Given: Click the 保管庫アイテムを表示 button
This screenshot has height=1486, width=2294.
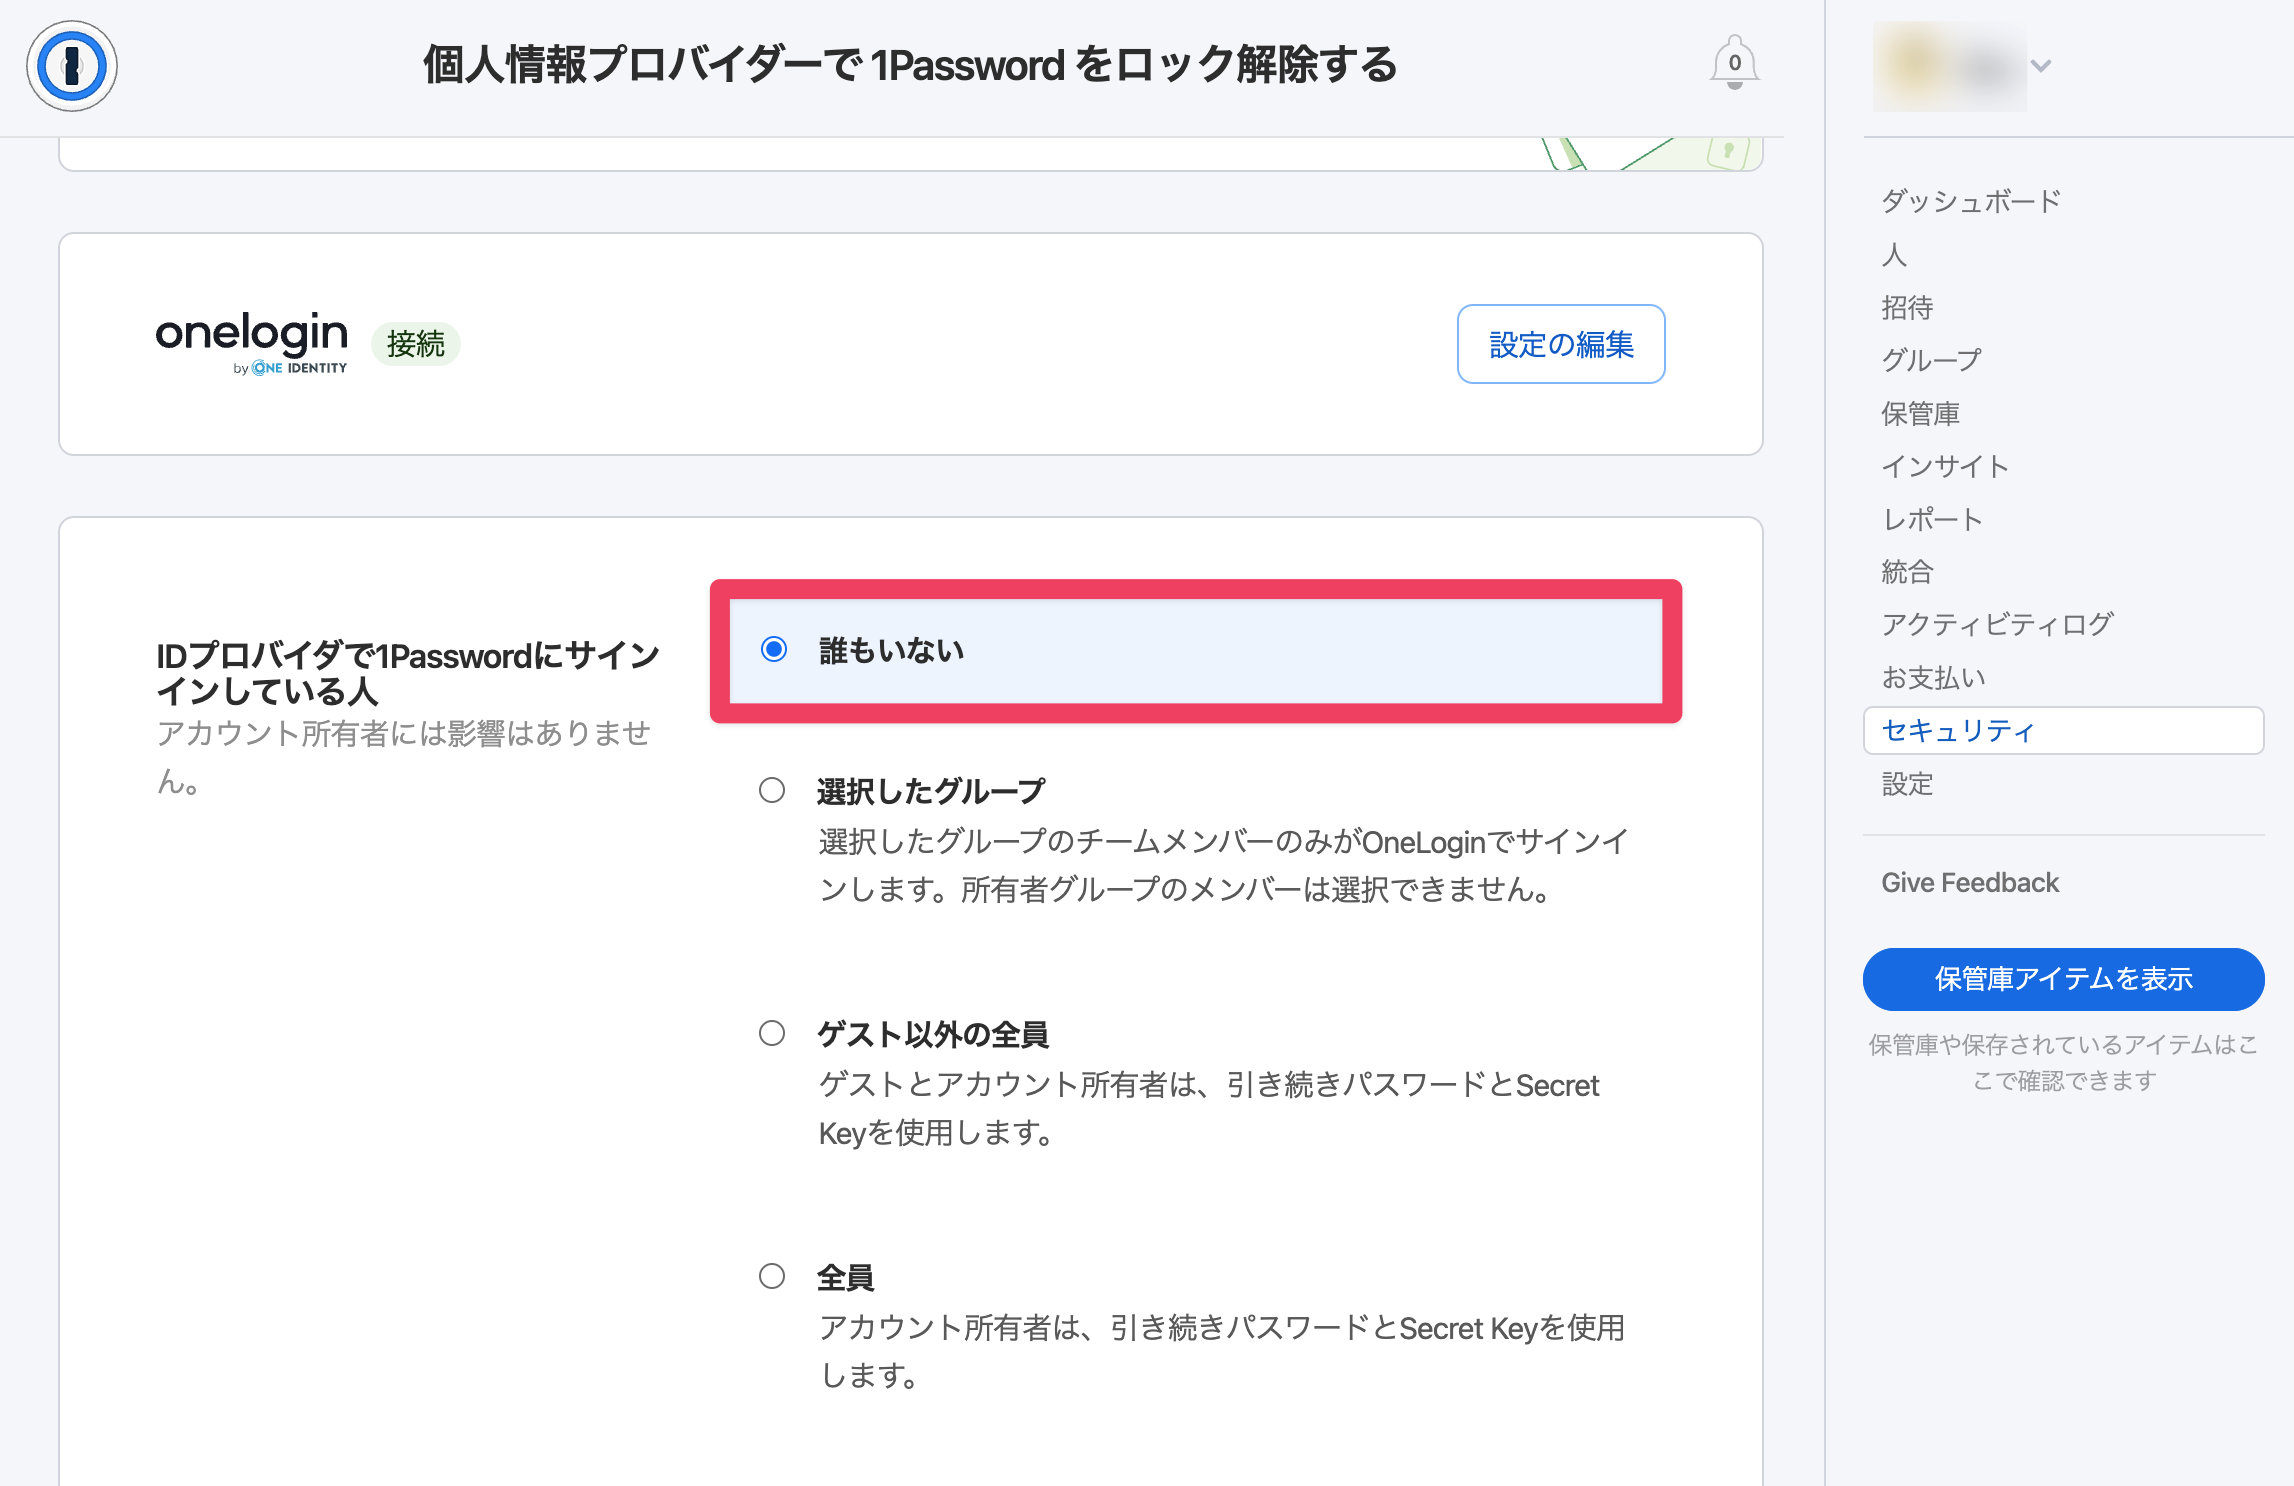Looking at the screenshot, I should pyautogui.click(x=2063, y=979).
